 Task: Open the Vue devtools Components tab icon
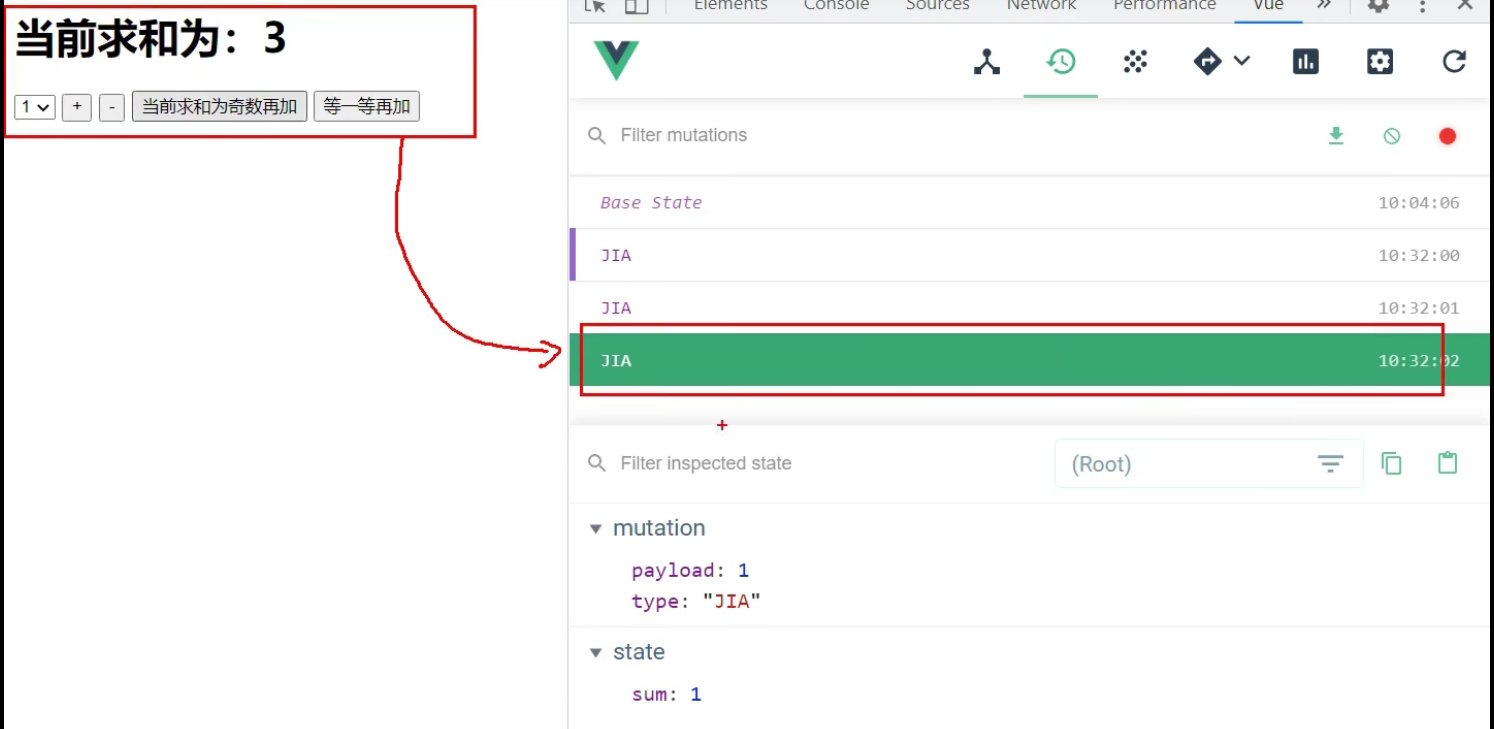[987, 62]
